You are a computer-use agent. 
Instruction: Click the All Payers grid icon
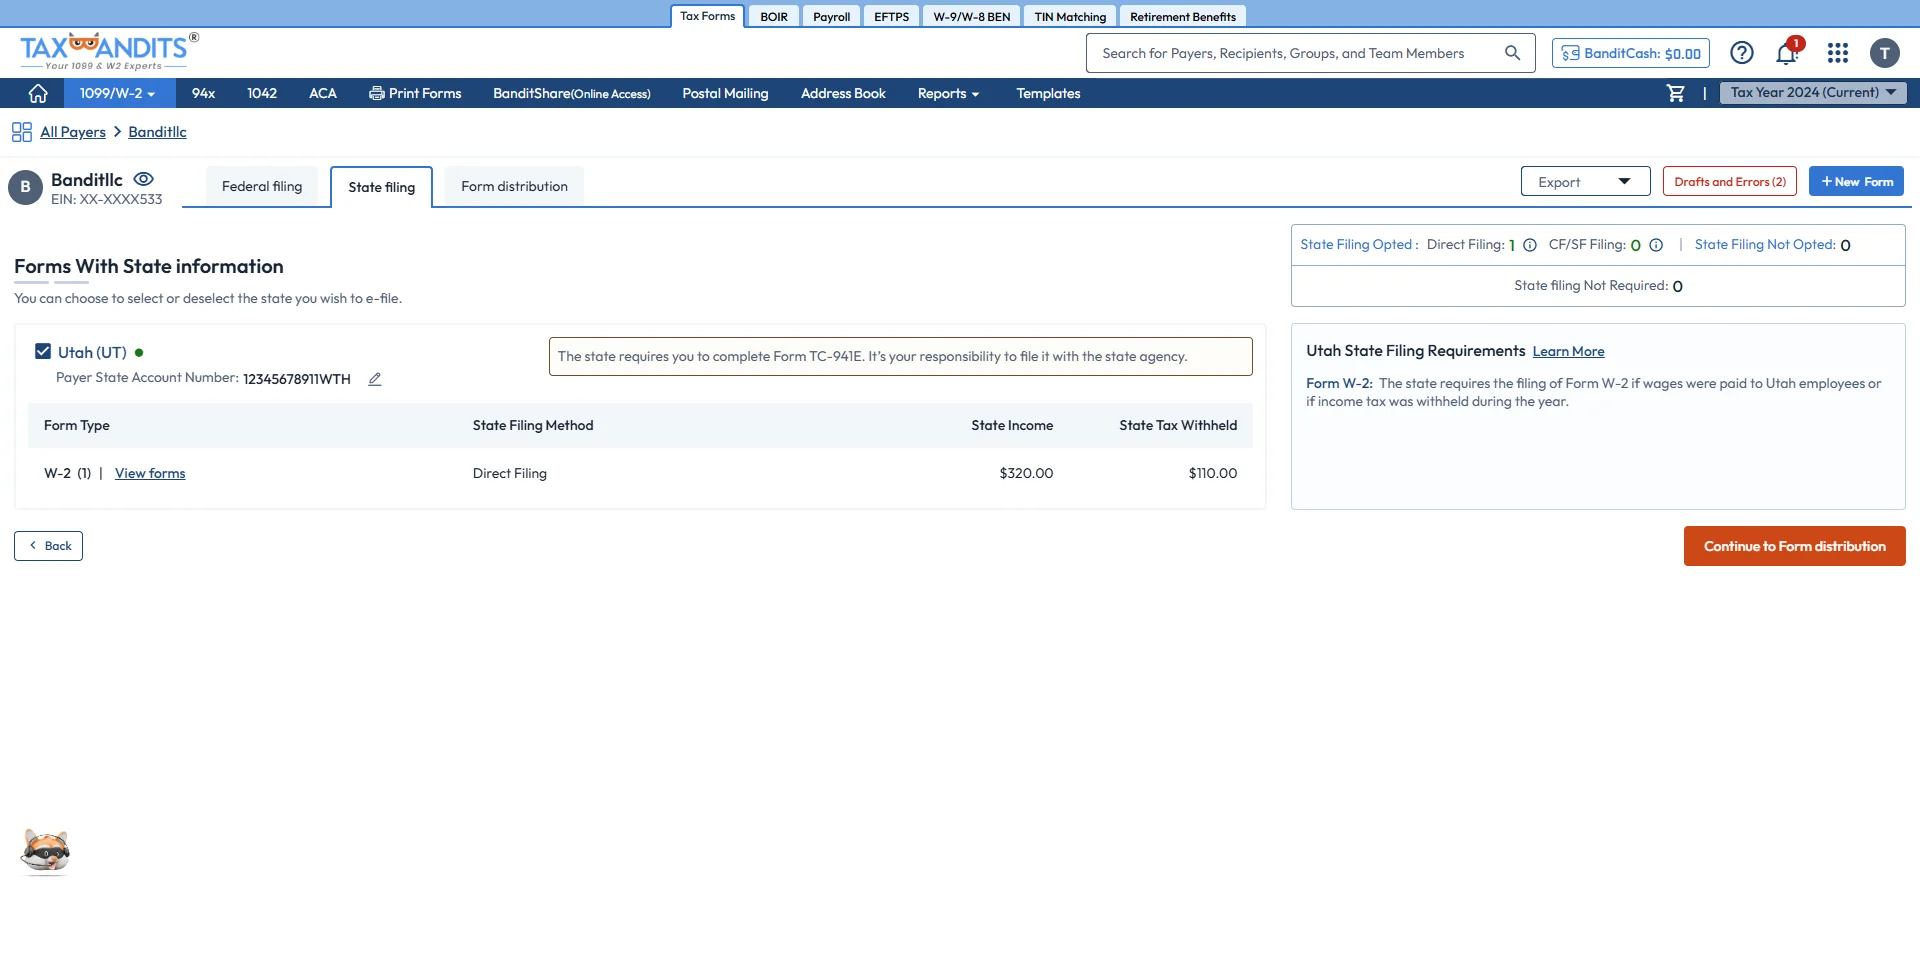(x=22, y=132)
